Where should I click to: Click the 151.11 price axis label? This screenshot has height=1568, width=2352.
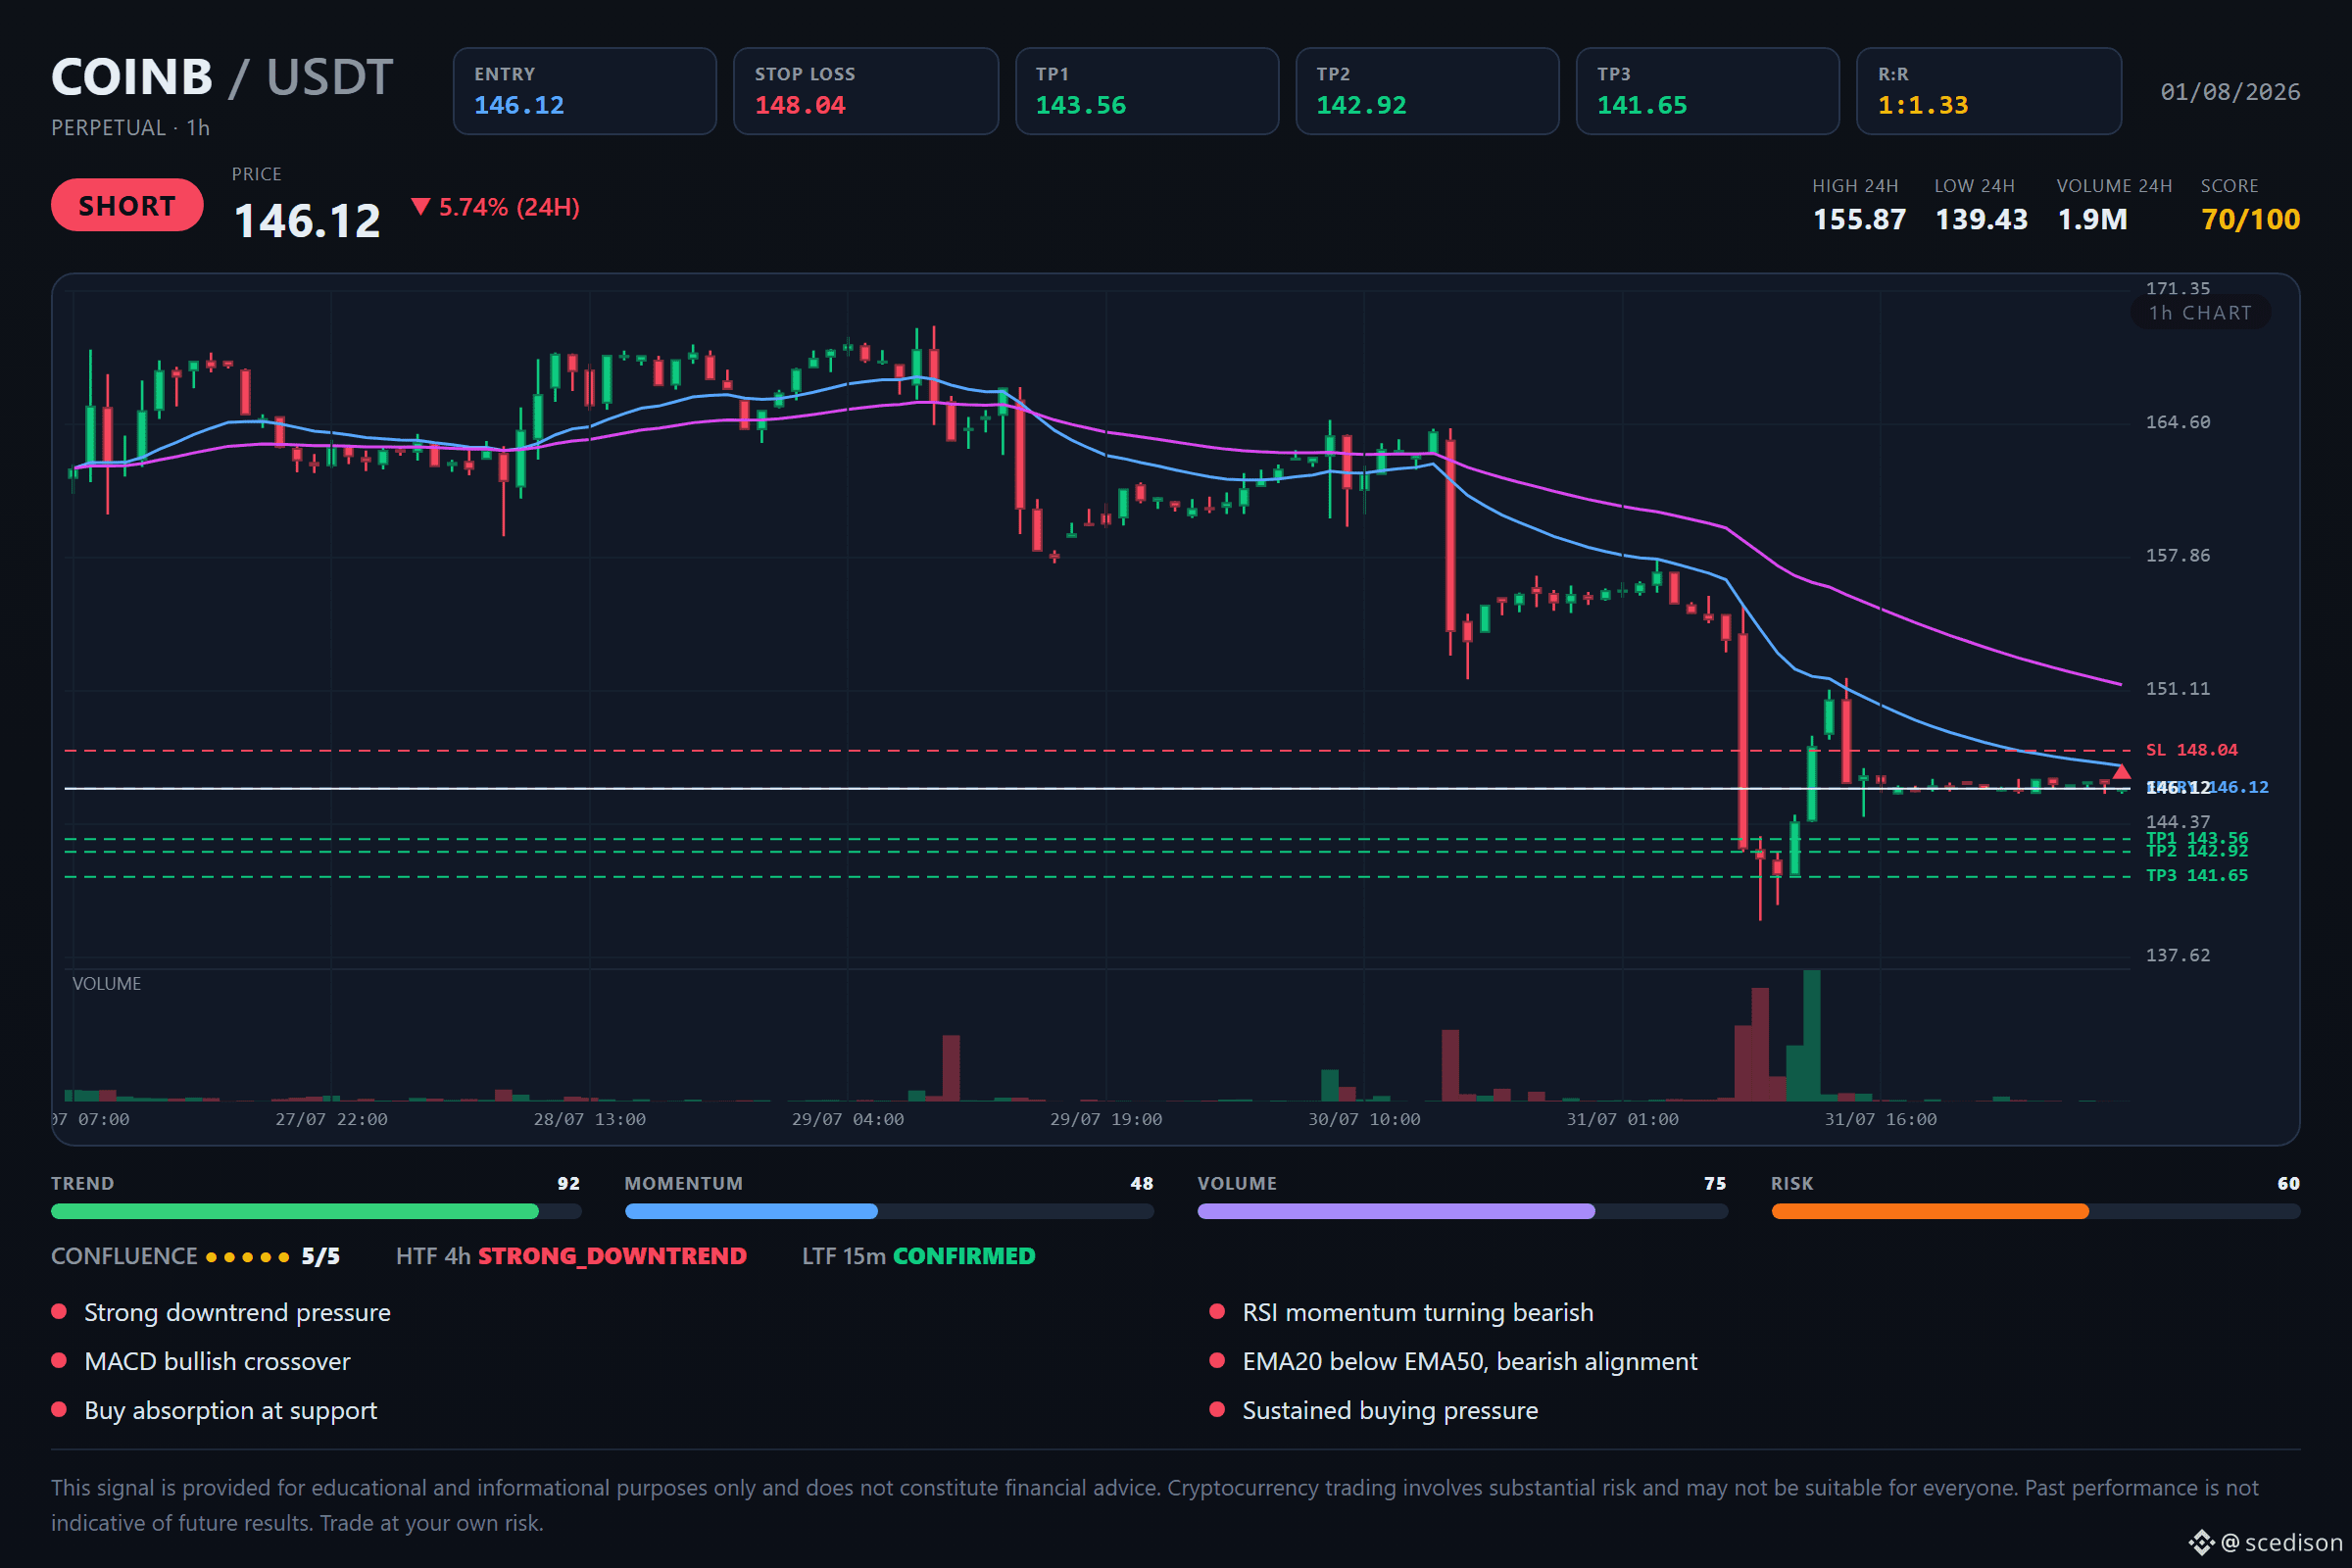tap(2178, 689)
